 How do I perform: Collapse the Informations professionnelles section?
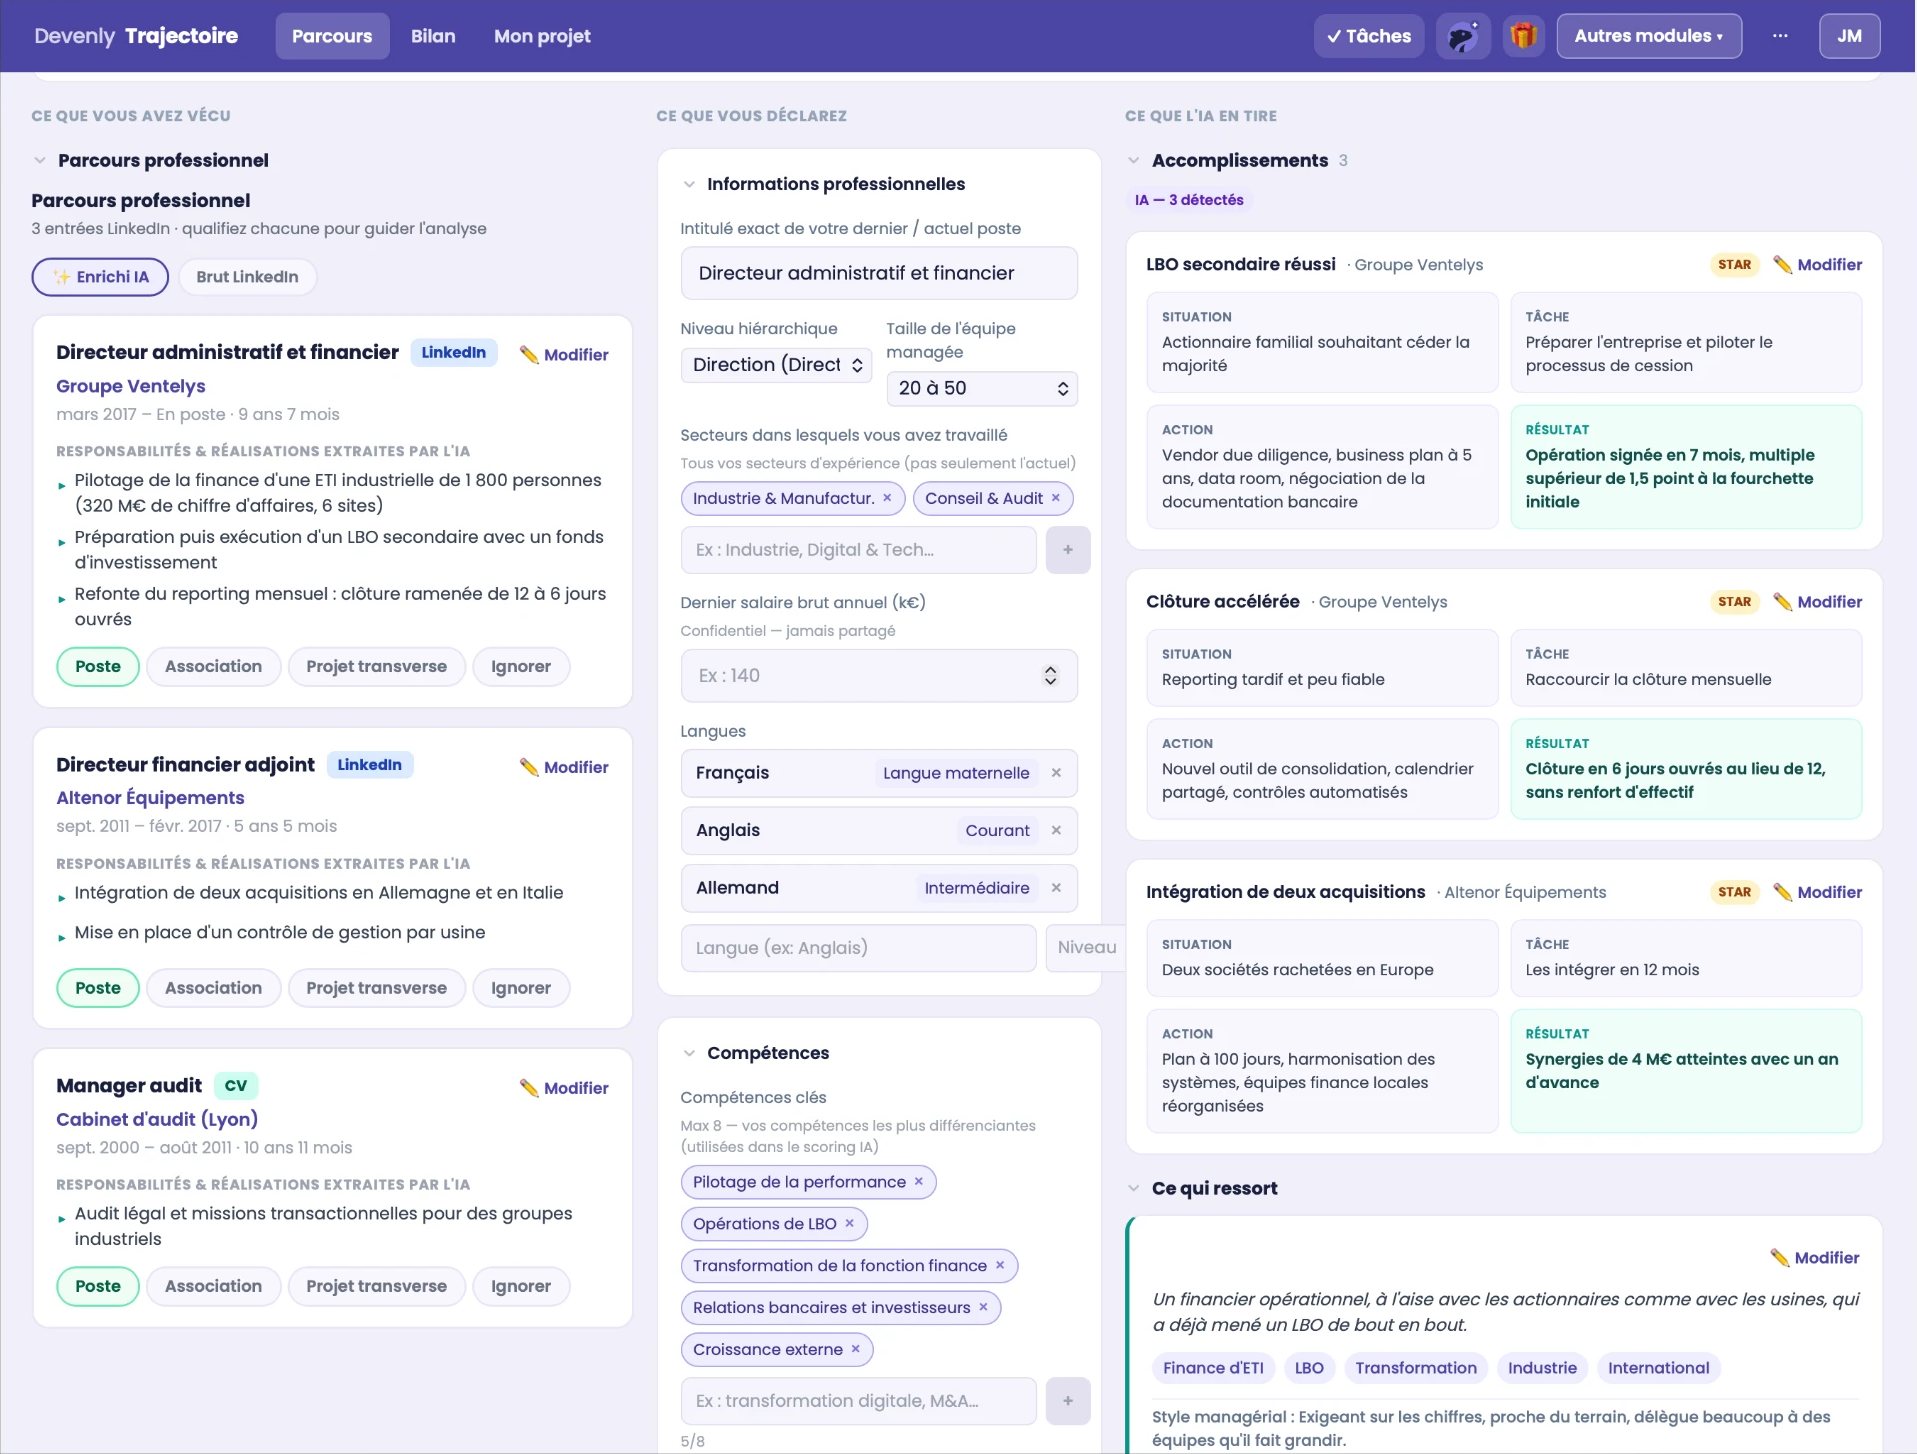pos(689,184)
